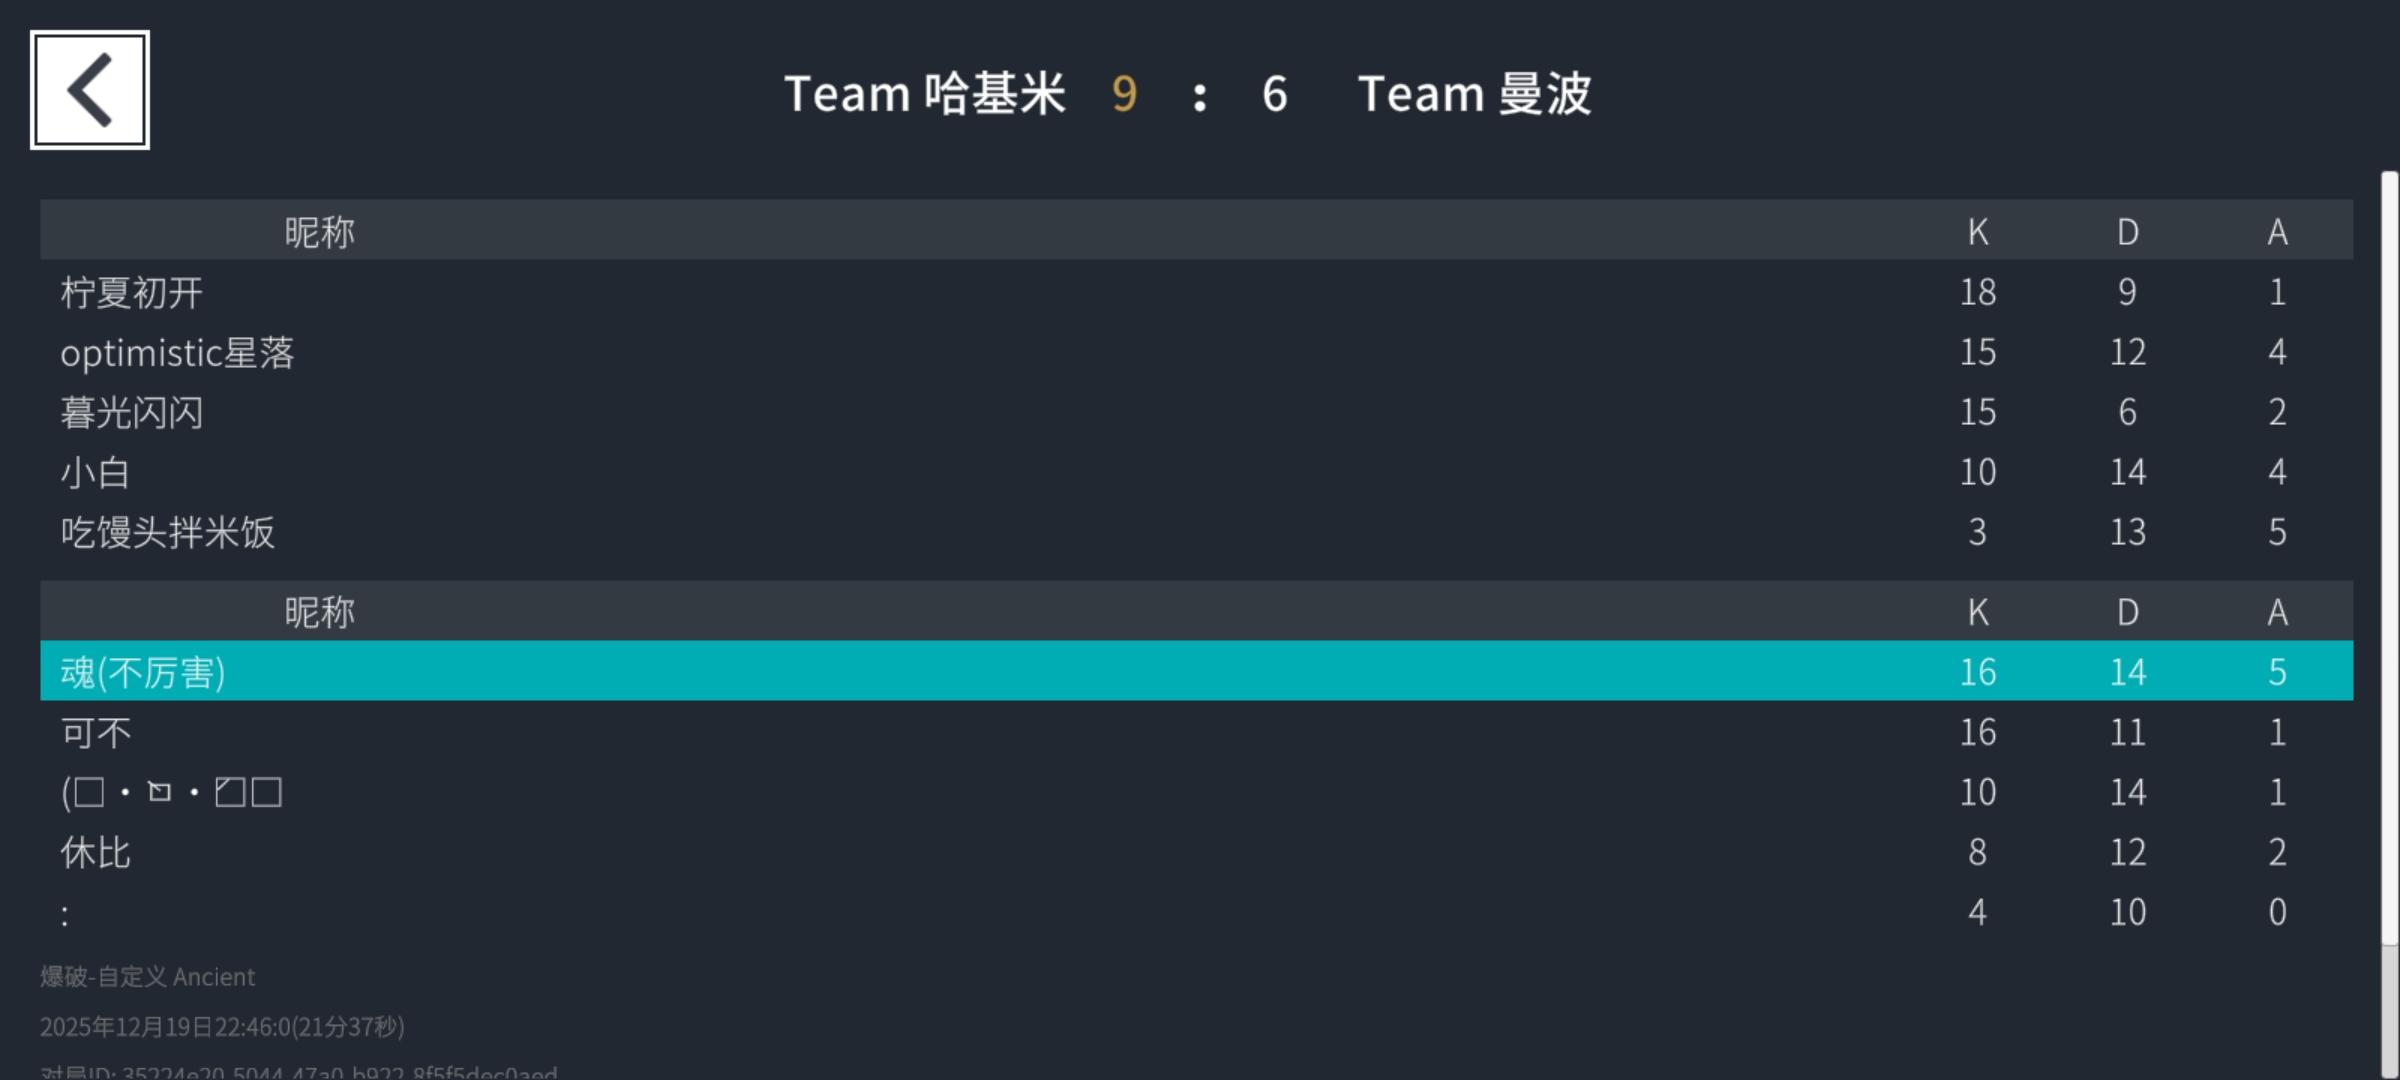Click the 爆破-自定义 Ancient mode label
The width and height of the screenshot is (2400, 1080).
pos(148,976)
